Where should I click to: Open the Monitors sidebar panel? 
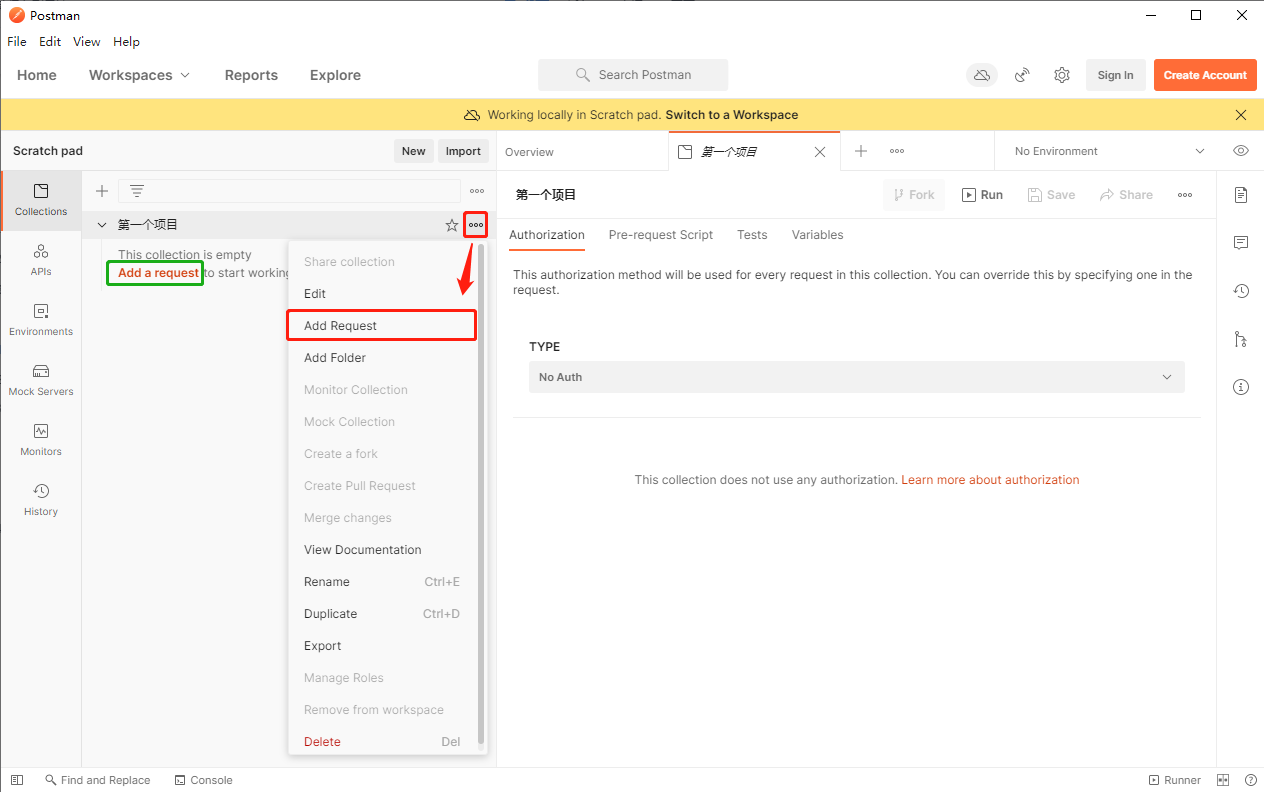[41, 440]
